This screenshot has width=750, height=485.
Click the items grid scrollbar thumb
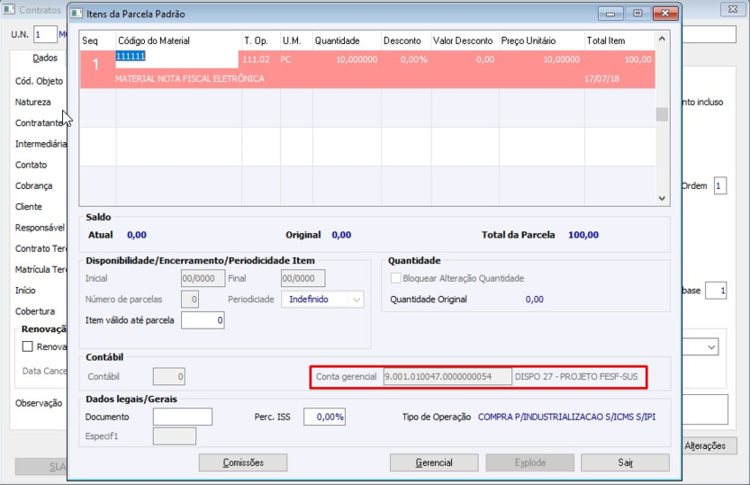(662, 114)
